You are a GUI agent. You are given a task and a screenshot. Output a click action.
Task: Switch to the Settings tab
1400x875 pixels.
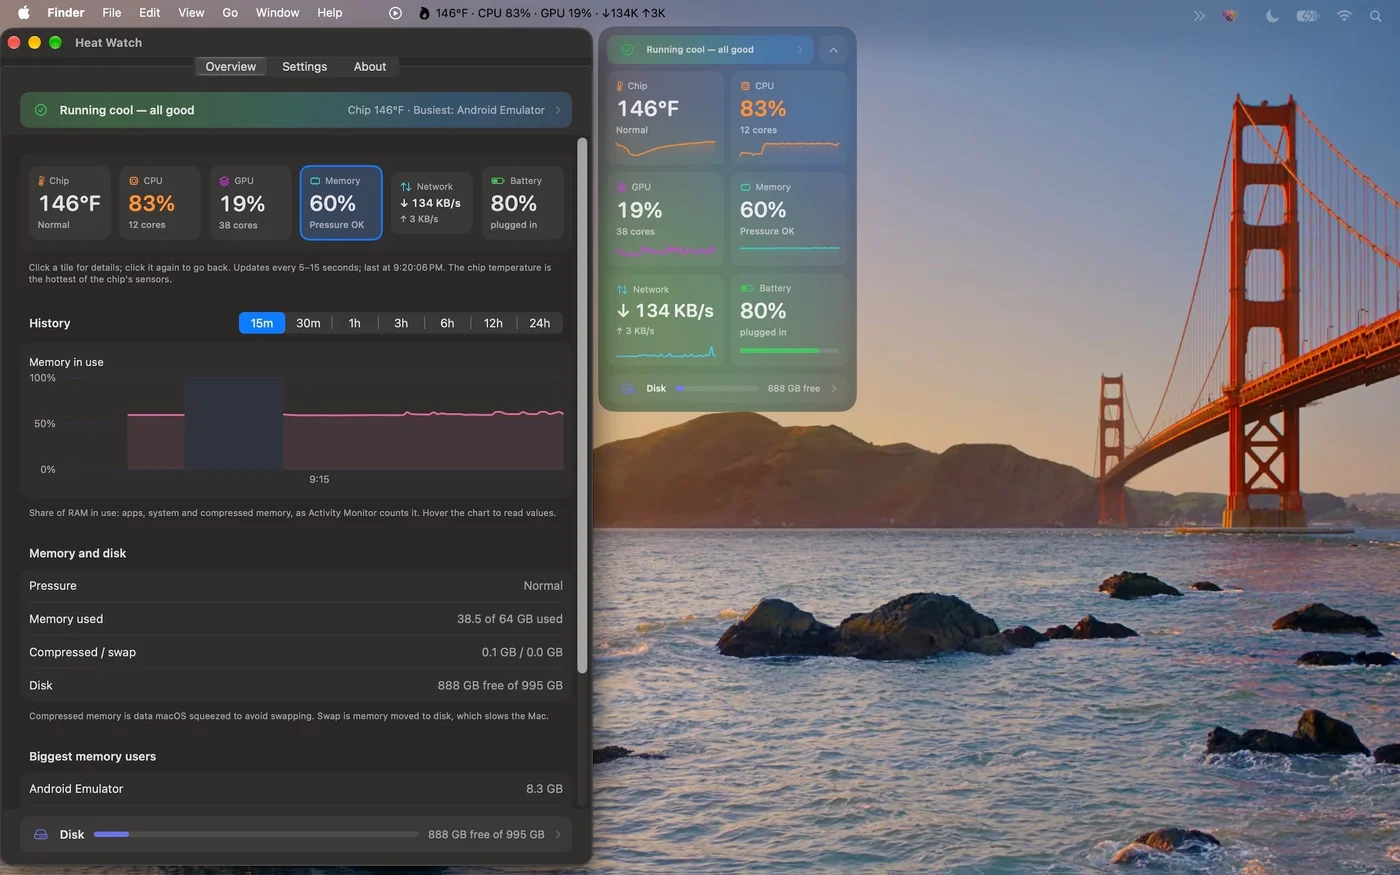coord(304,66)
